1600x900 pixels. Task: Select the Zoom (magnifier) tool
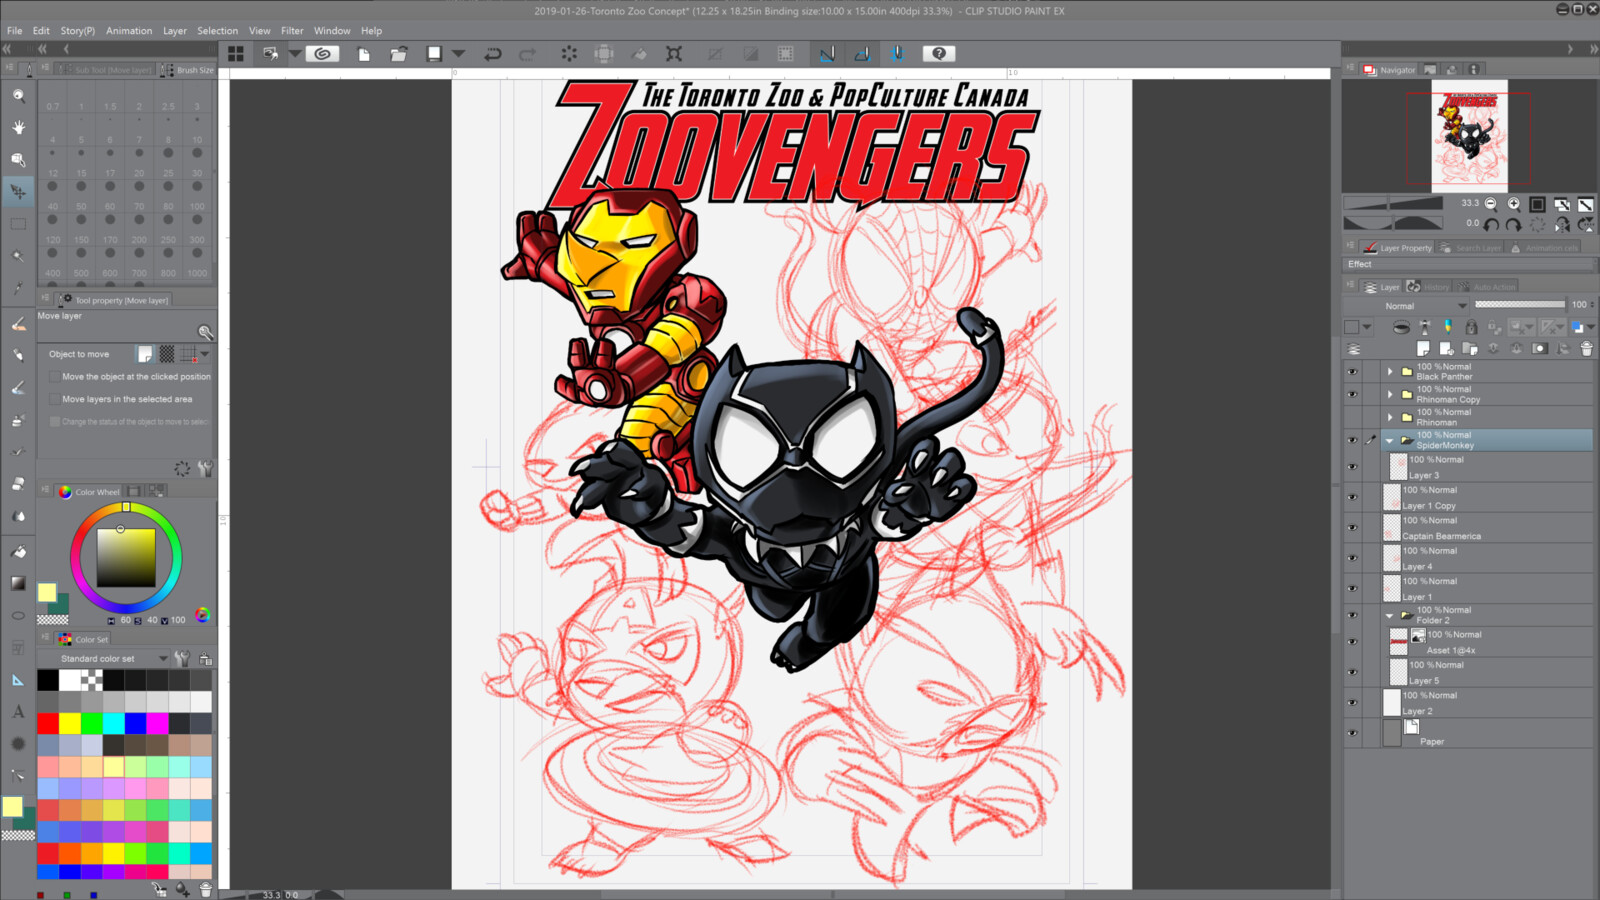(x=18, y=95)
